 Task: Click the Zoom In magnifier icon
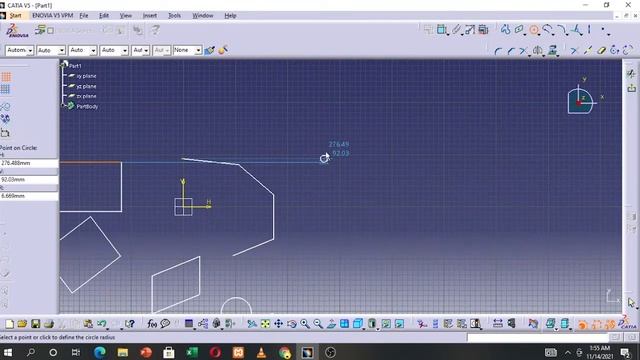pos(305,324)
